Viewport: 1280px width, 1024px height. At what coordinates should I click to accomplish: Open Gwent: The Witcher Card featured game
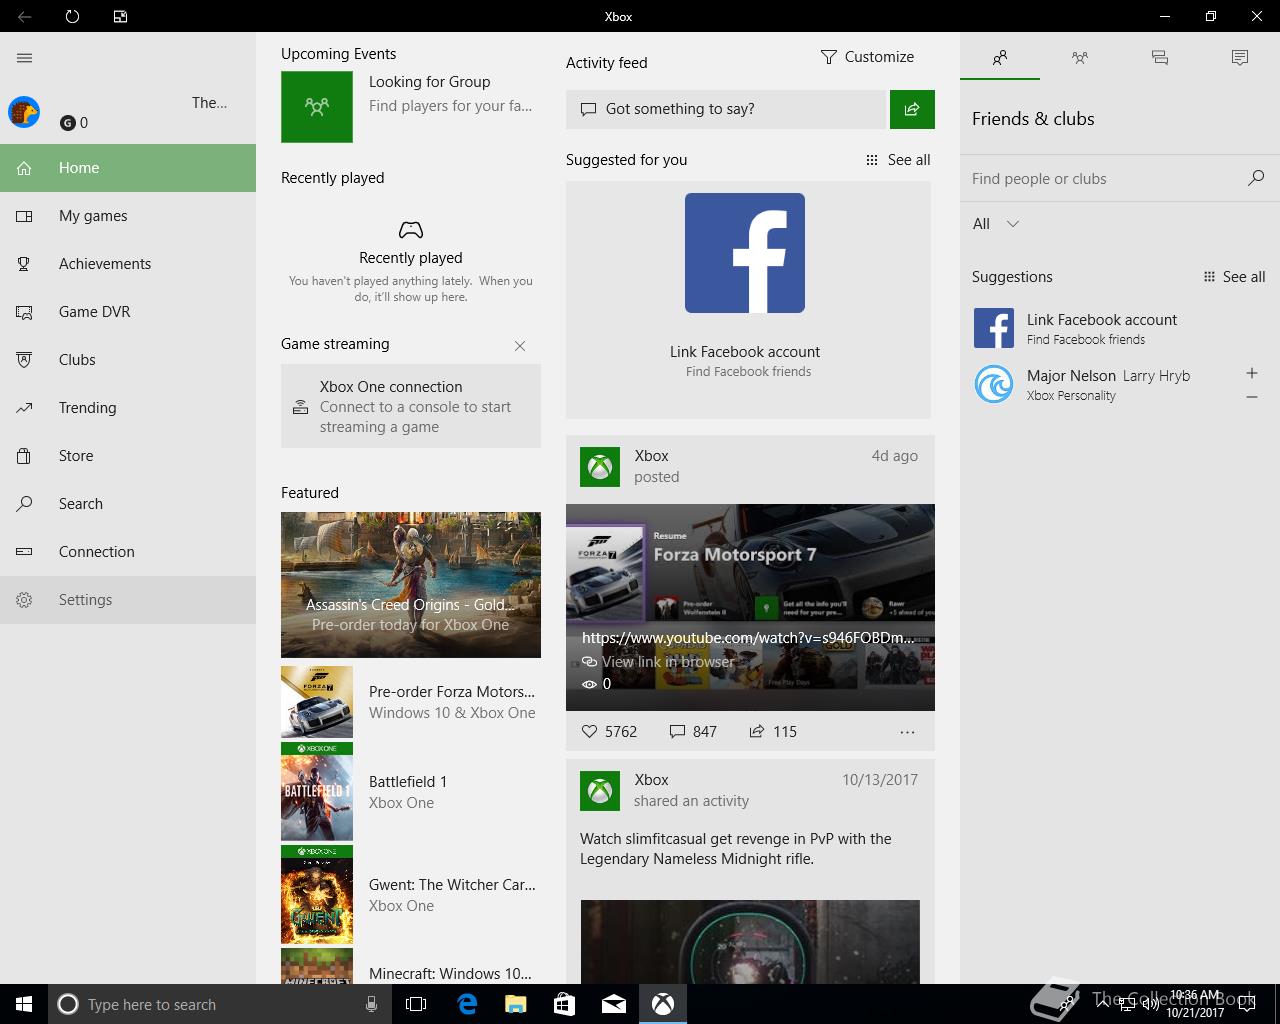tap(411, 895)
